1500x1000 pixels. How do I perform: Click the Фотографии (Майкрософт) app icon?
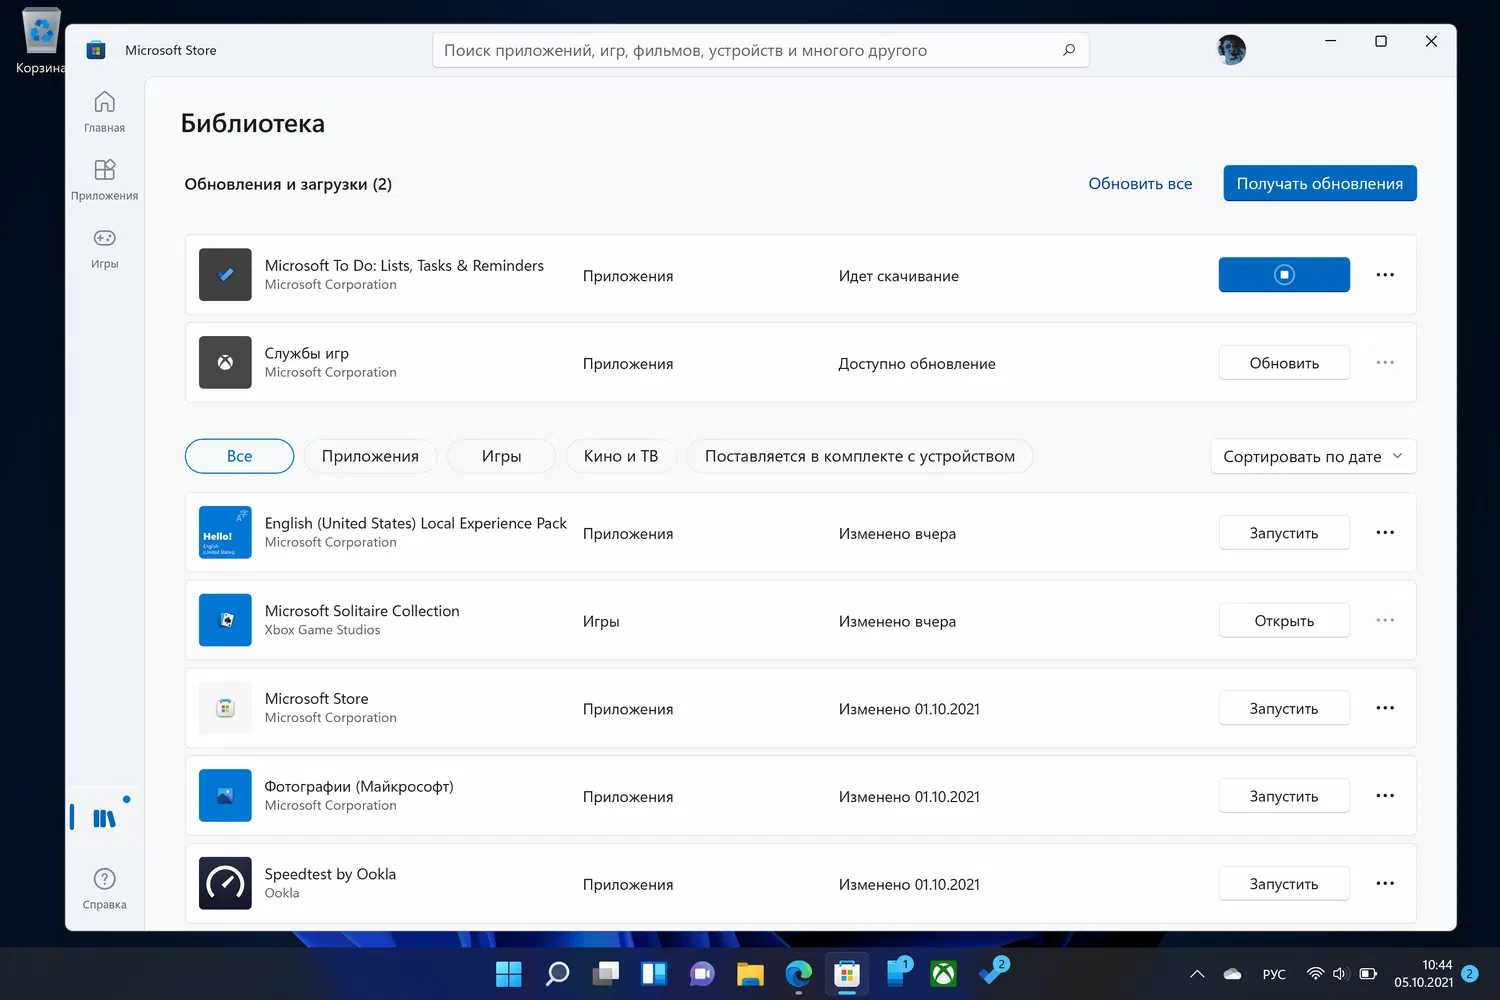[x=225, y=795]
